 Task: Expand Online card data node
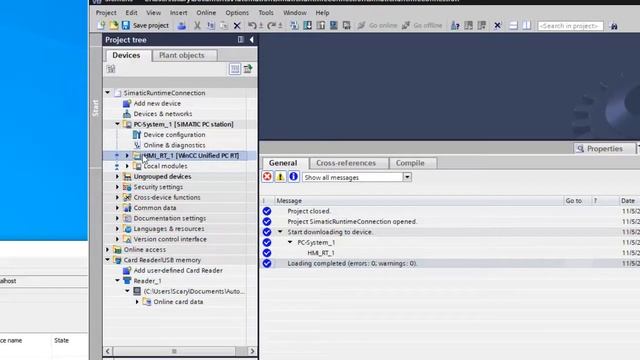click(137, 302)
